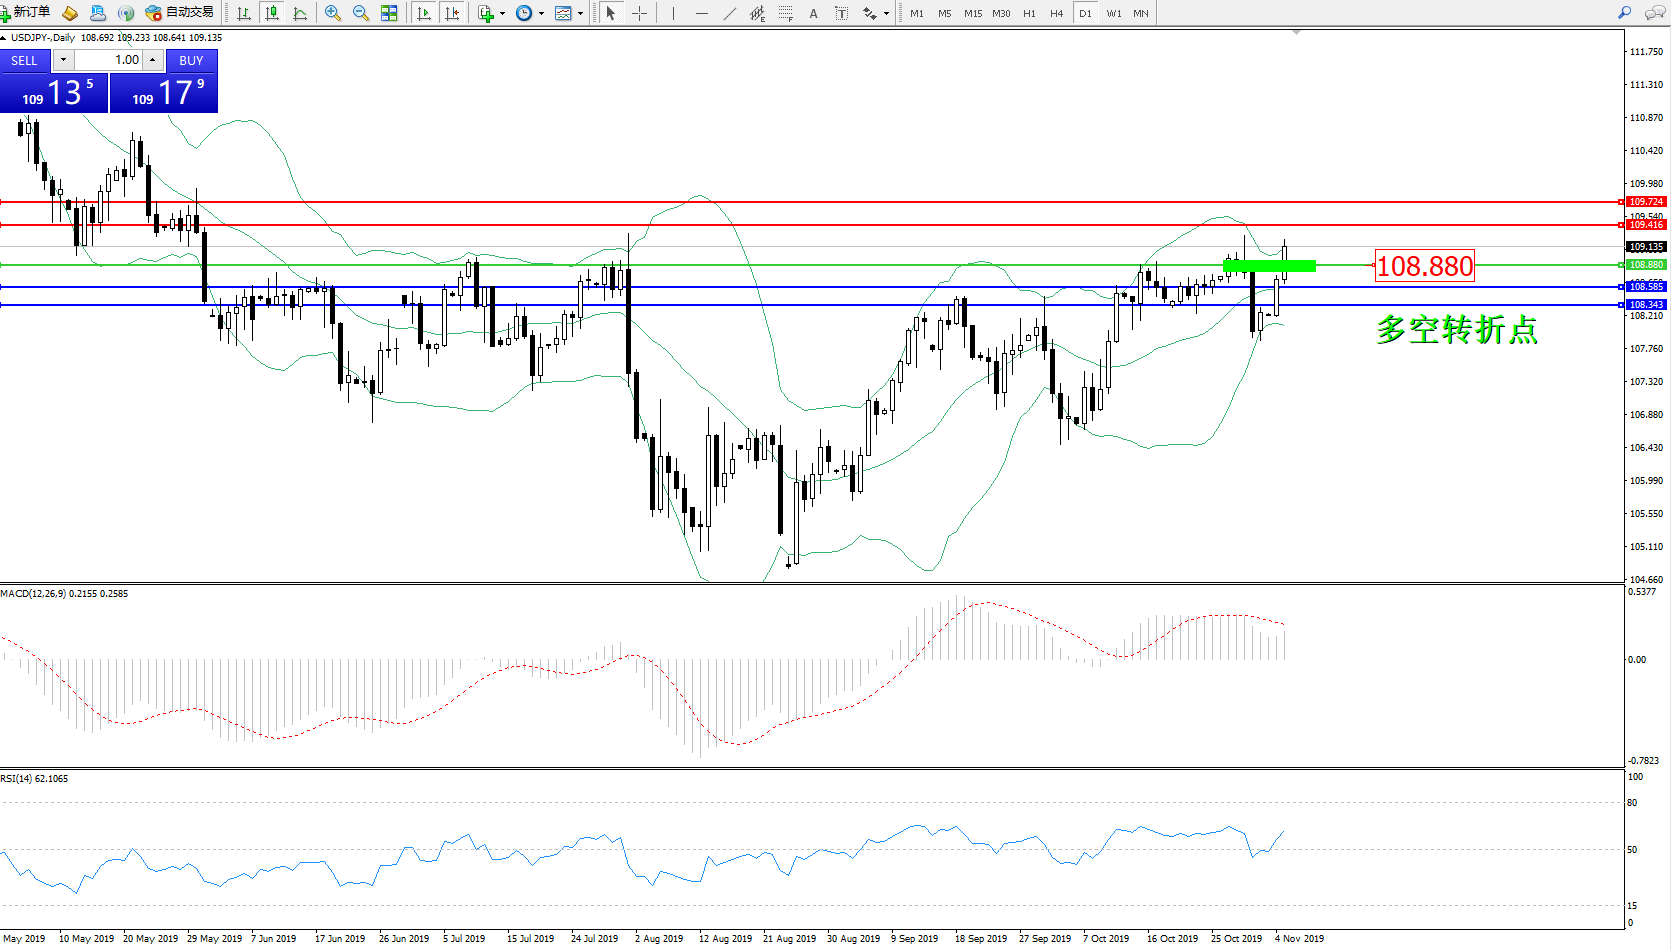Toggle chart auto scroll button
The image size is (1671, 950).
tap(424, 13)
